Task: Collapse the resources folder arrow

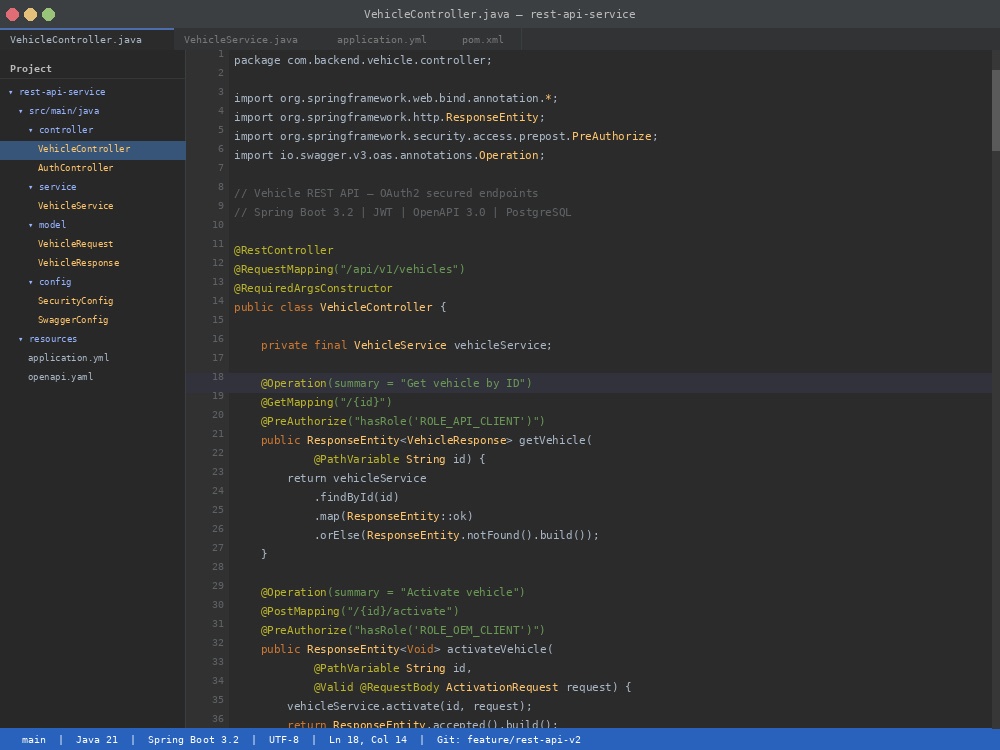Action: pos(21,339)
